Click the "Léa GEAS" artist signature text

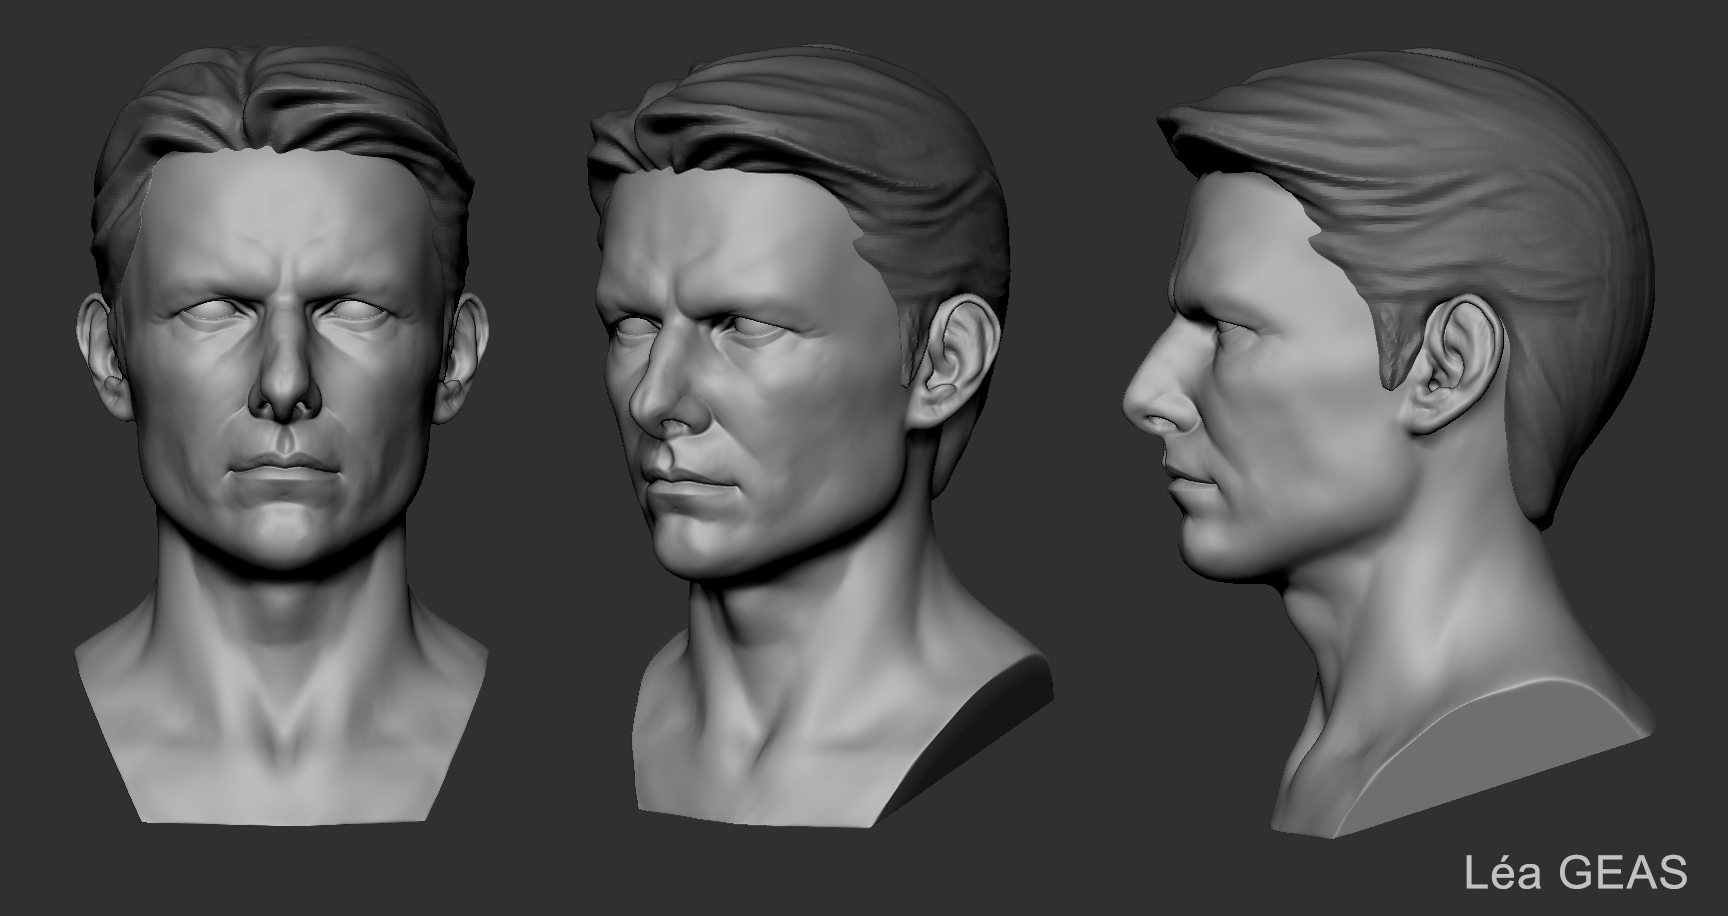tap(1576, 872)
